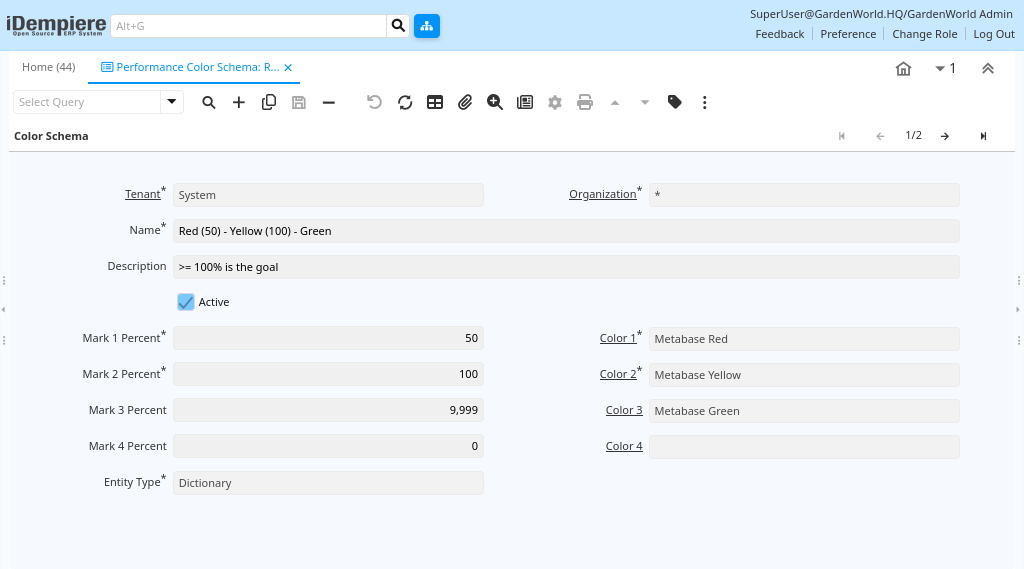Copy record using duplicate icon
1024x569 pixels.
pyautogui.click(x=268, y=103)
